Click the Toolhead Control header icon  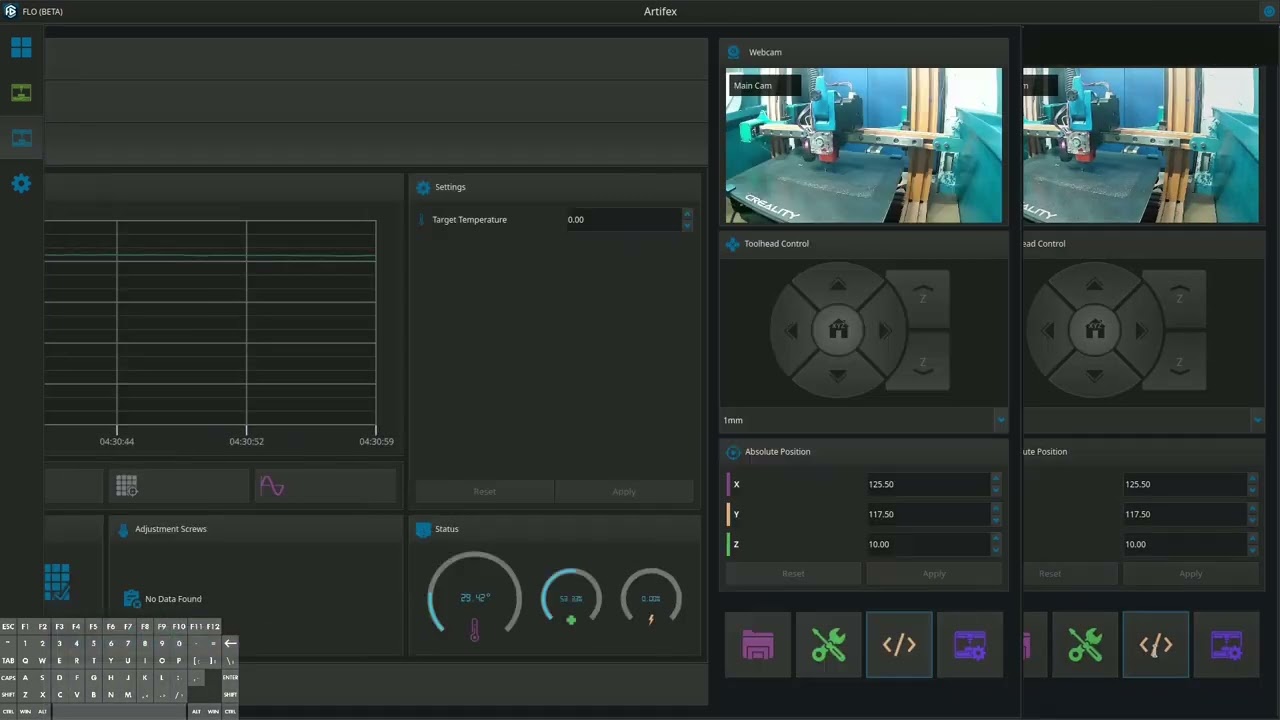click(x=733, y=244)
